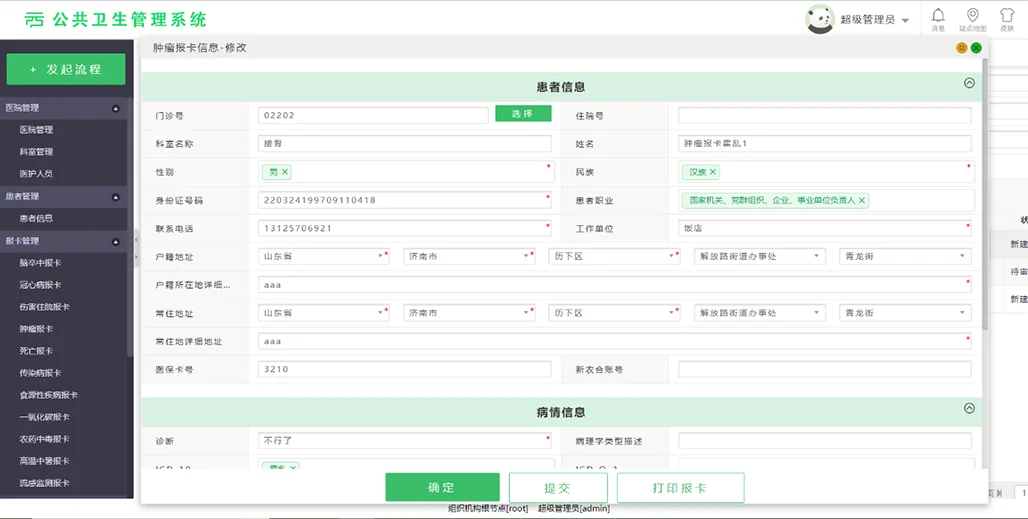Click the 户籍所在地详细地址 input field
Screen dimensions: 1028x519
(x=615, y=285)
